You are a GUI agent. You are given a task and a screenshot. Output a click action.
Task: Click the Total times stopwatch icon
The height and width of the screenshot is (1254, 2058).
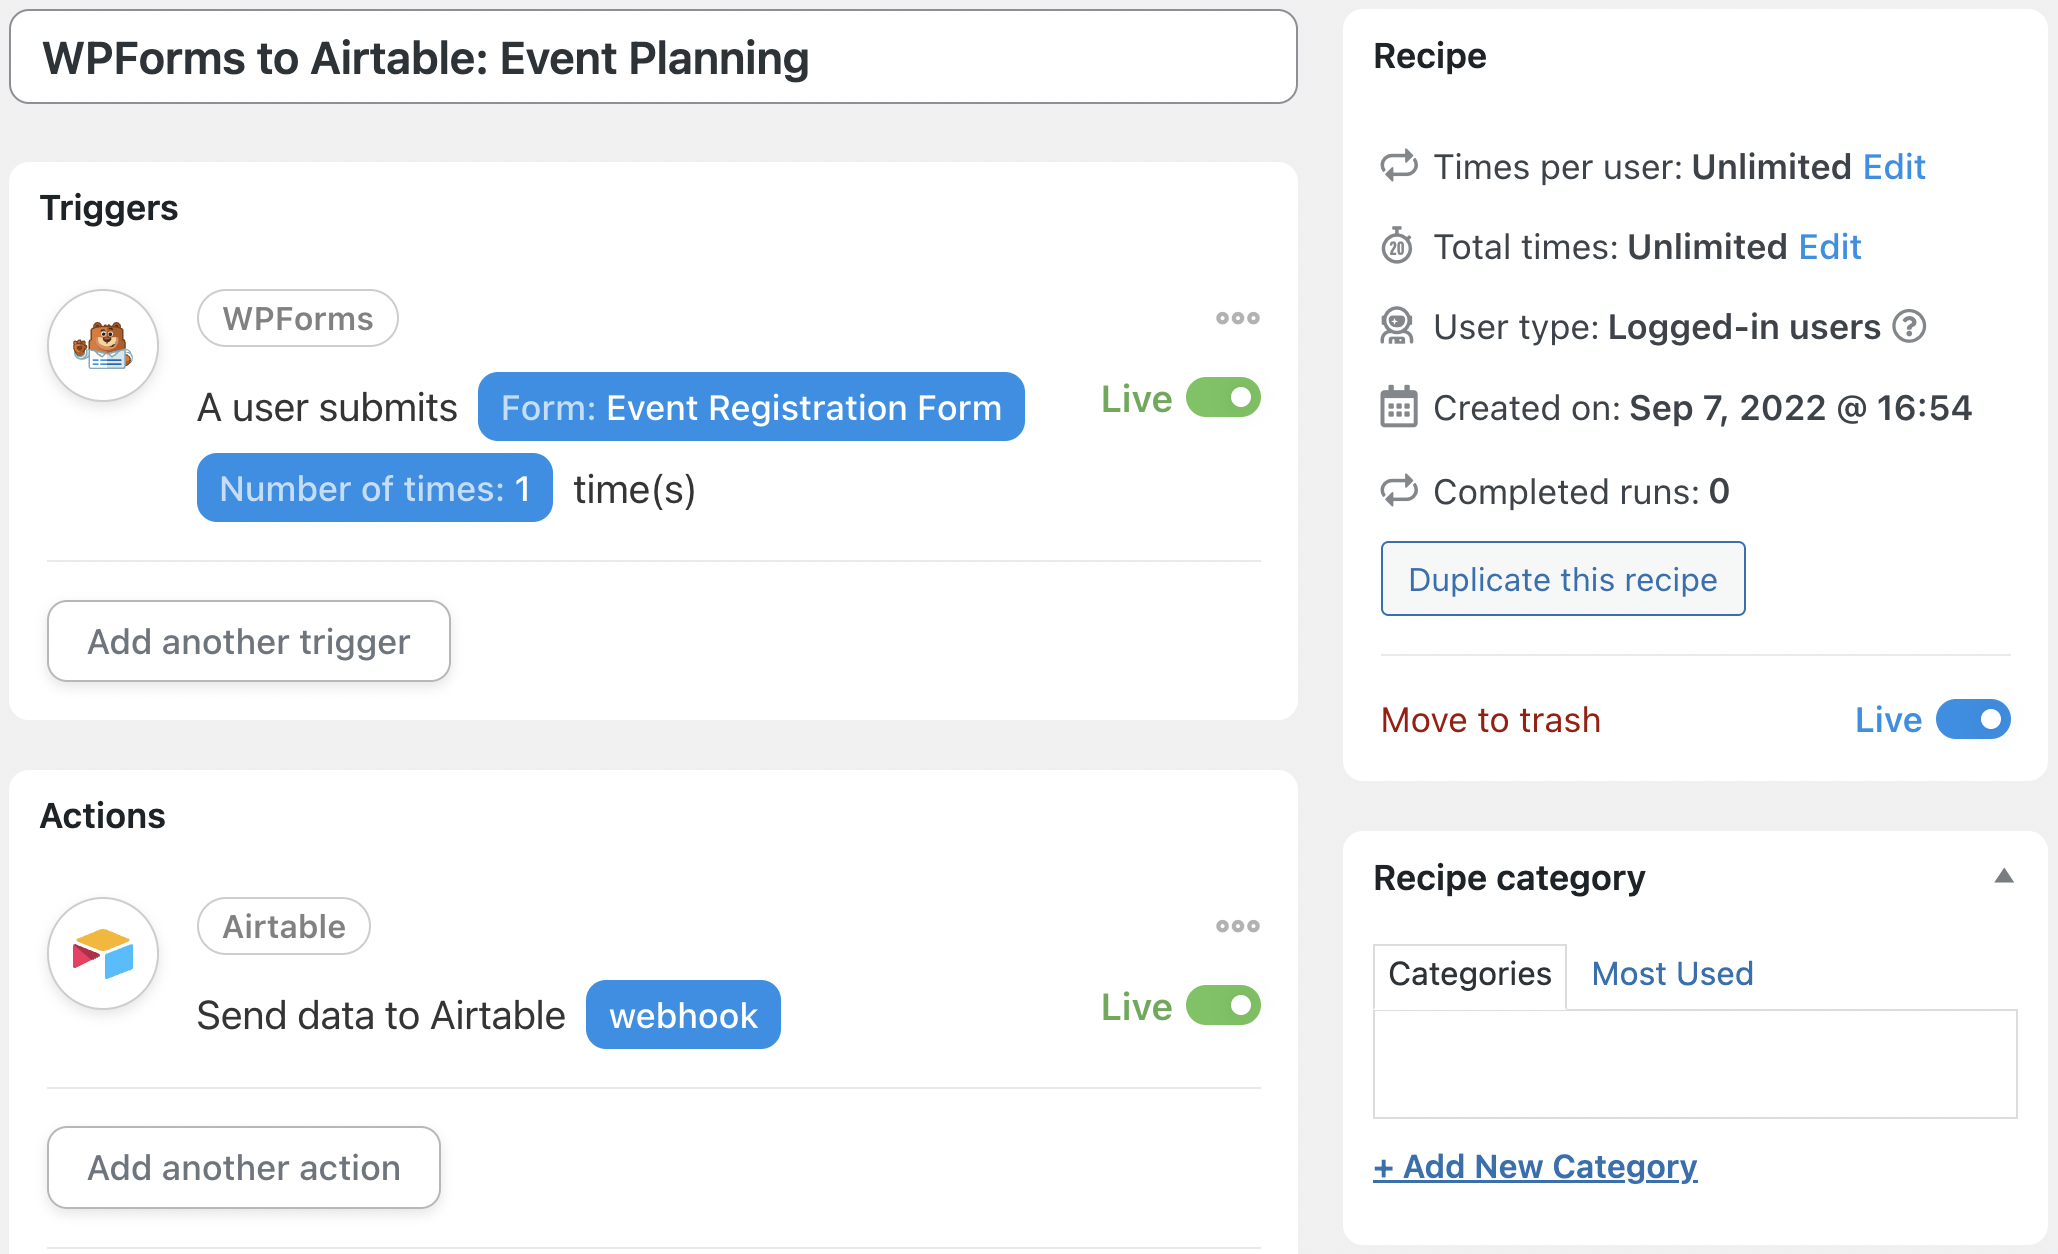tap(1397, 245)
